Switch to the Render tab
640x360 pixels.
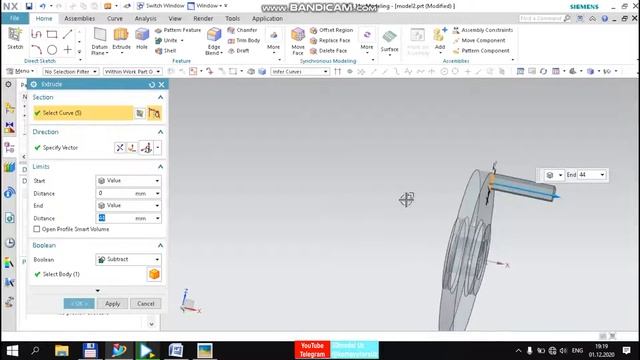(203, 18)
